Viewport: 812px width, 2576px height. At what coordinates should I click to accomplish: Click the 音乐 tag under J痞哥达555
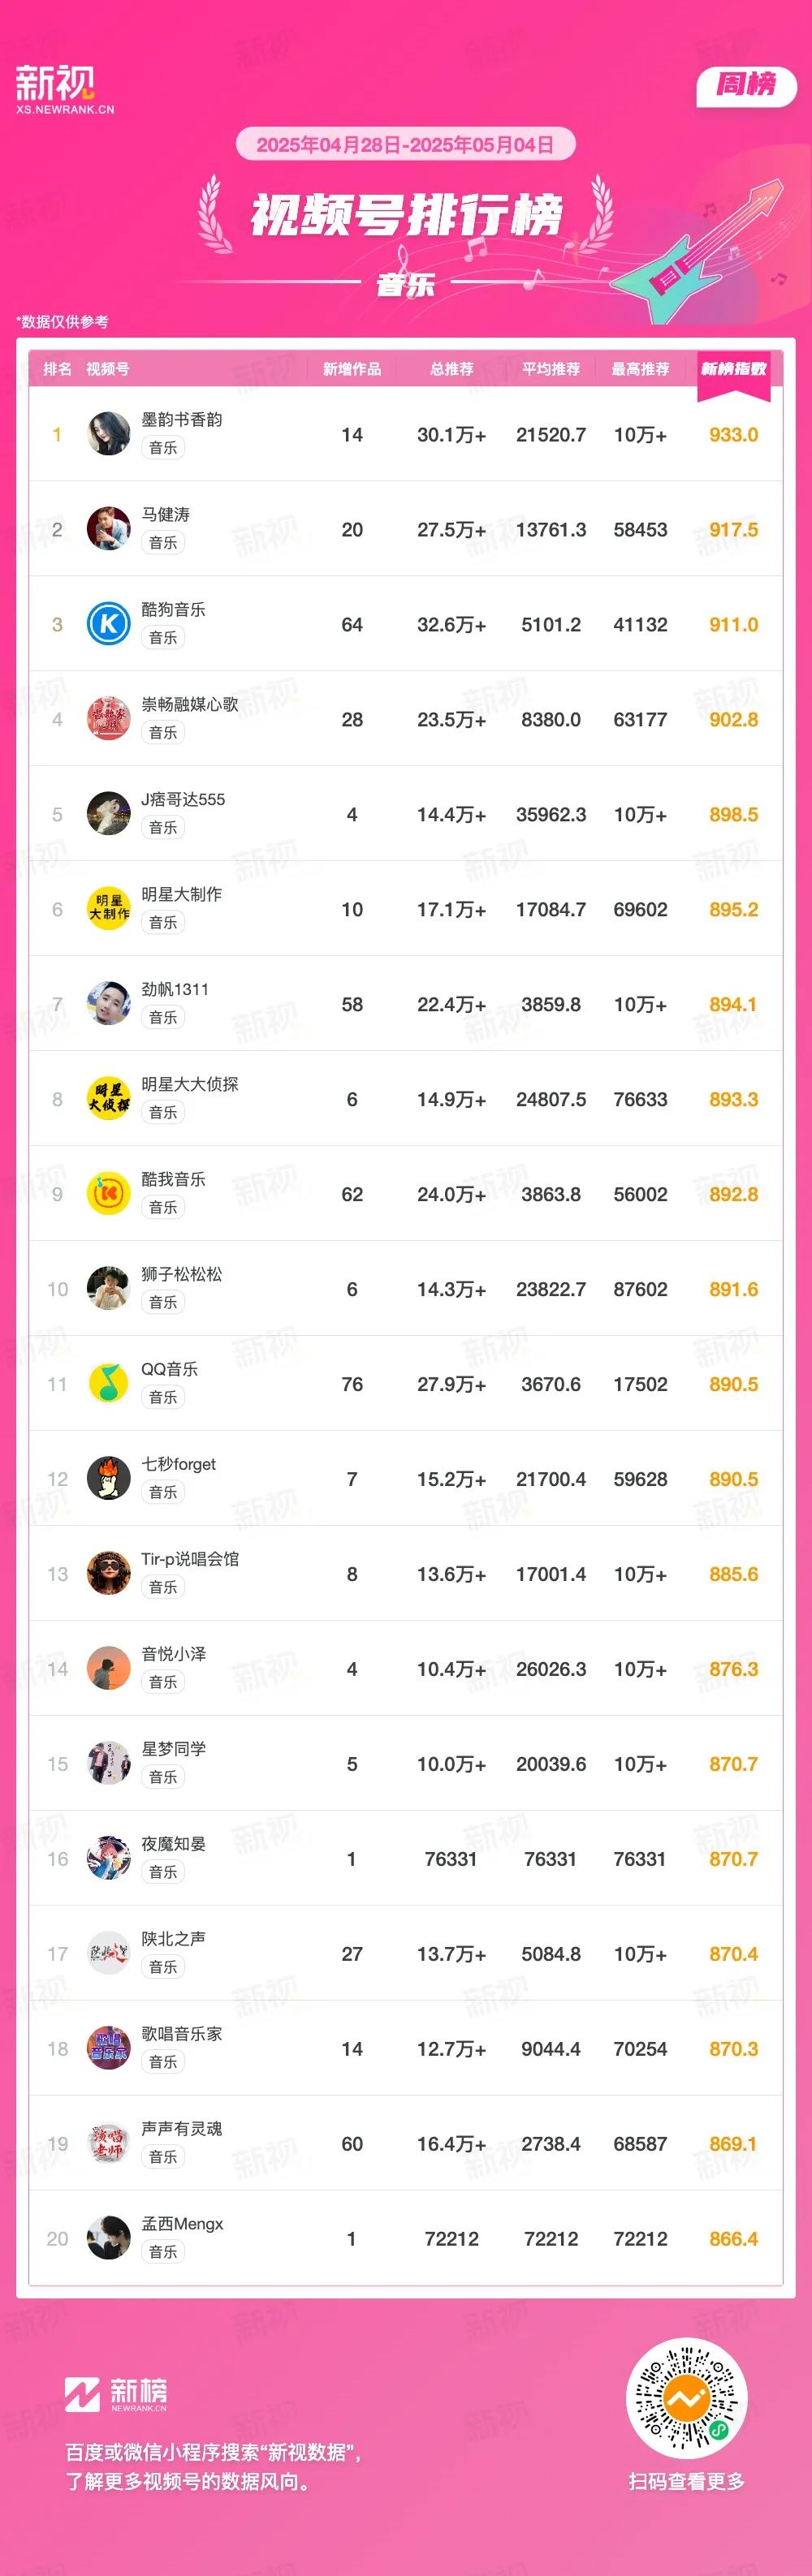[x=163, y=827]
